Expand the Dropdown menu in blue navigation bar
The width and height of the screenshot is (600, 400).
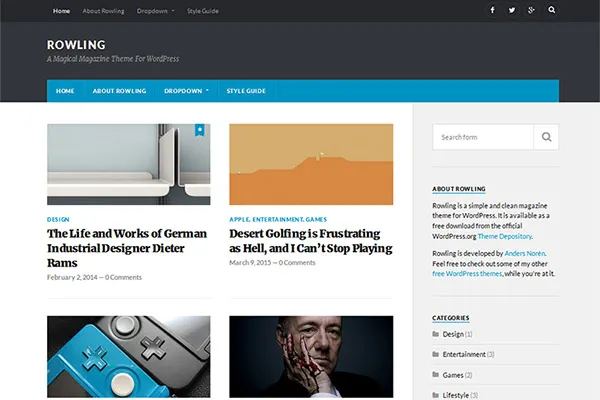click(187, 91)
